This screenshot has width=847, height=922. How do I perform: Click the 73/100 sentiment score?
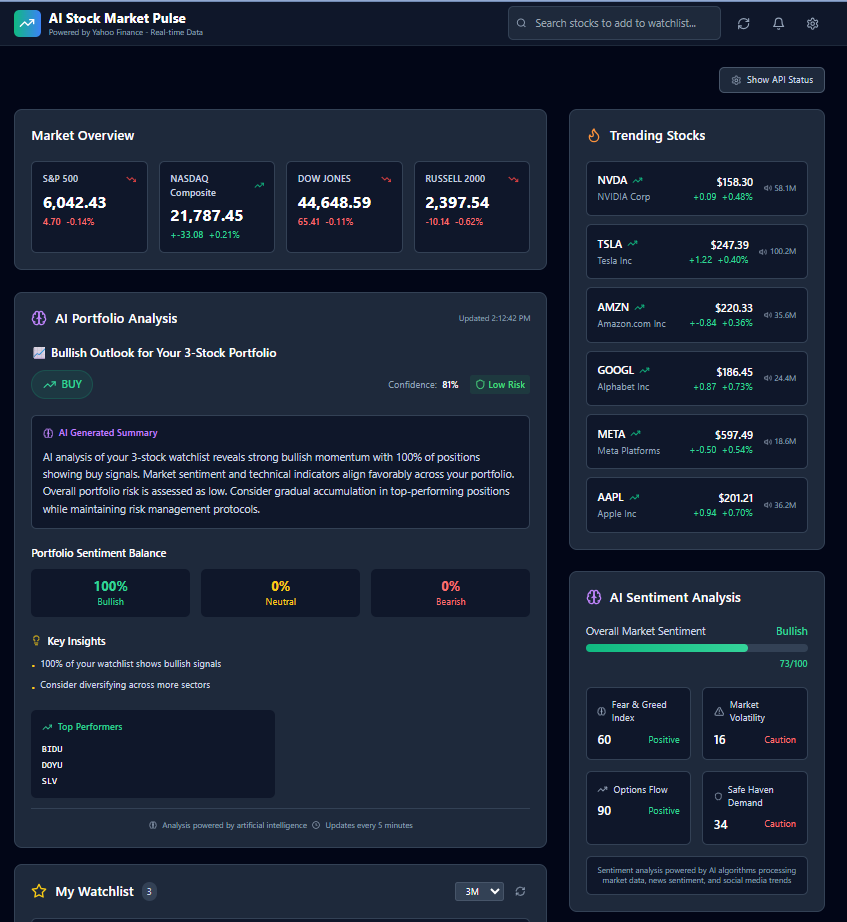click(793, 664)
